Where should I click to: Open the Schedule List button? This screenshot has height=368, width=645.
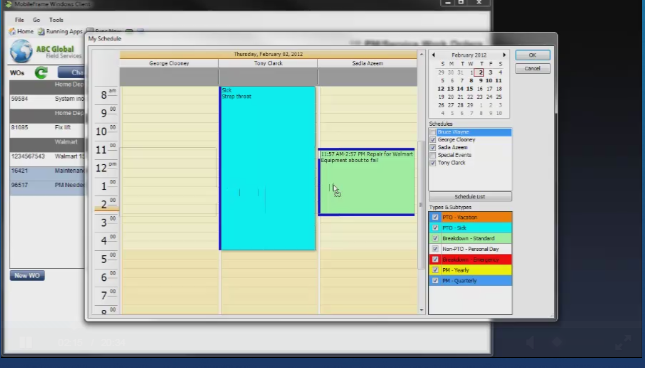click(471, 197)
